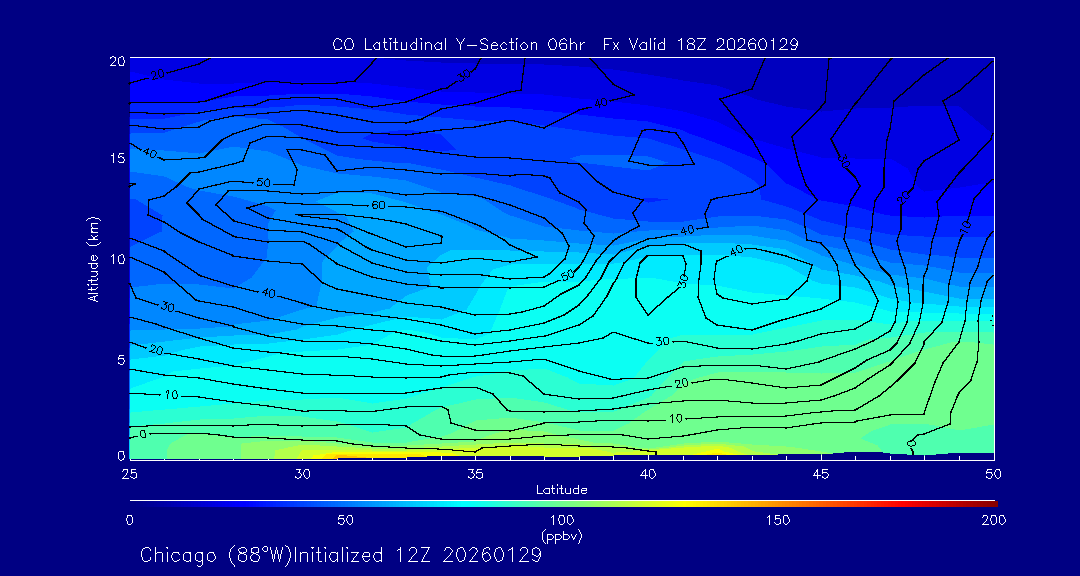Viewport: 1080px width, 576px height.
Task: Click altitude axis tick label "15"
Action: click(x=117, y=158)
